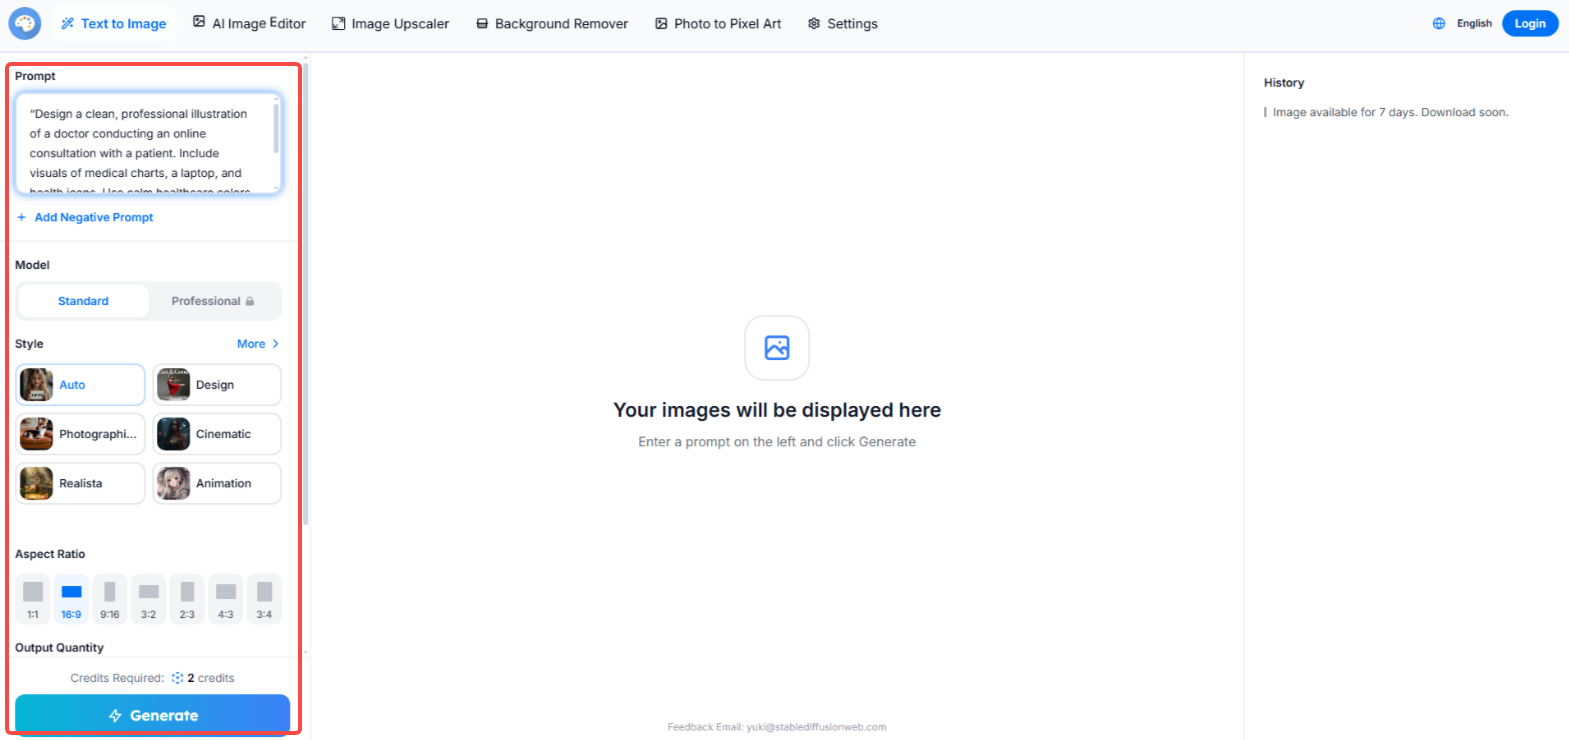
Task: Select 3:2 aspect ratio
Action: pos(148,599)
